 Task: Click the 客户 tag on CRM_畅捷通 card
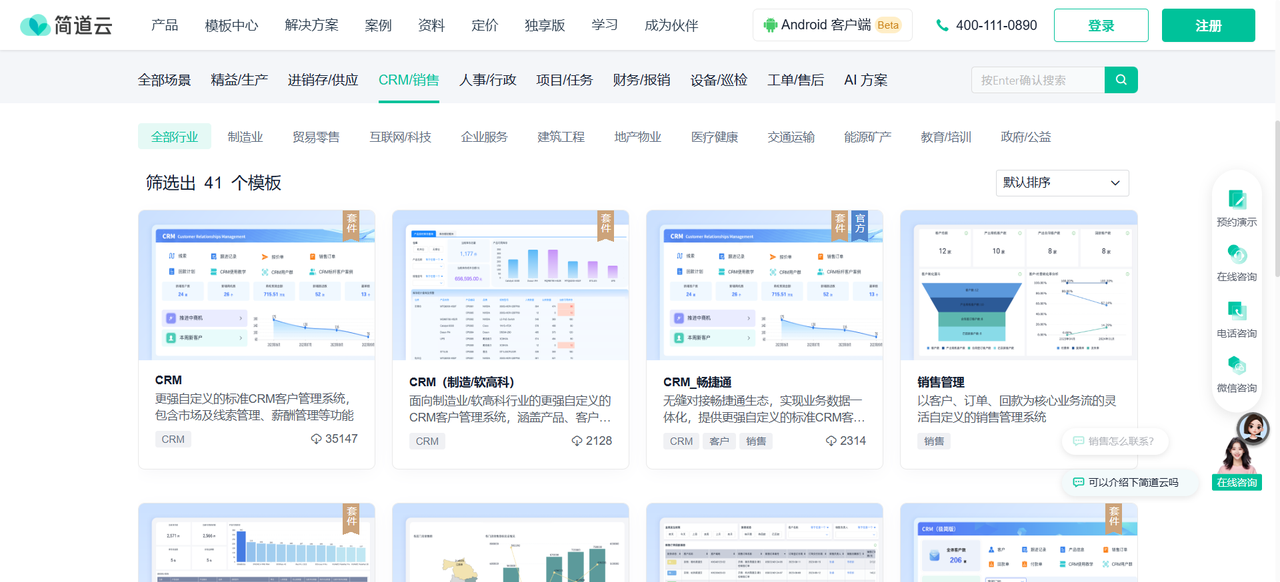(x=719, y=441)
